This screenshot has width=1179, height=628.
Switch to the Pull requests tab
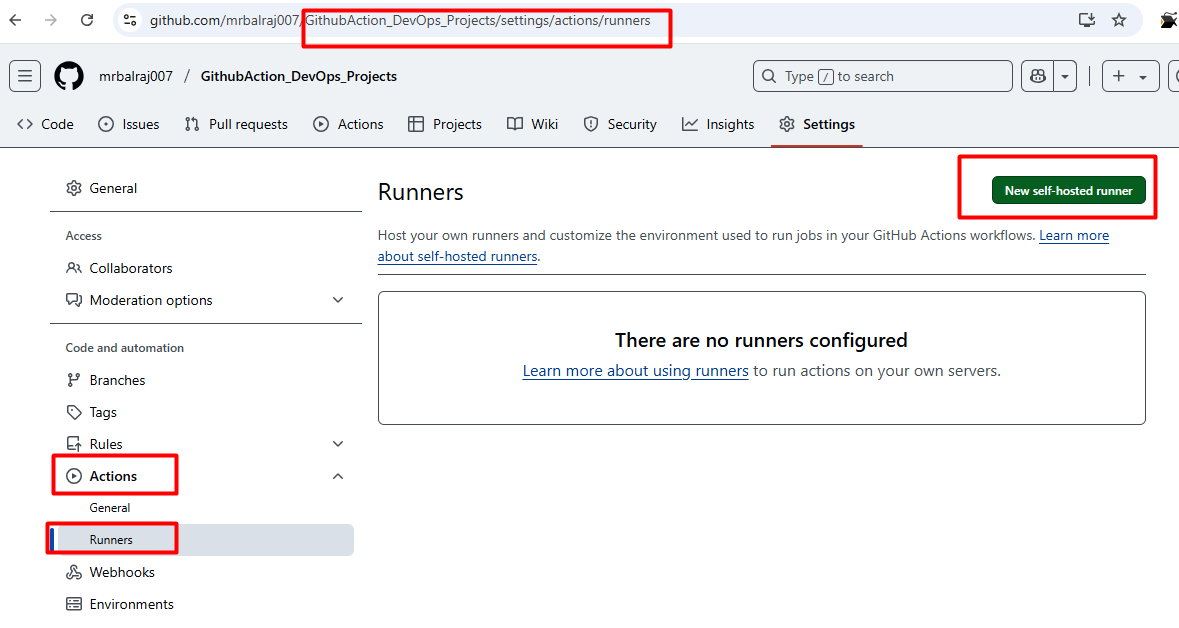tap(236, 124)
